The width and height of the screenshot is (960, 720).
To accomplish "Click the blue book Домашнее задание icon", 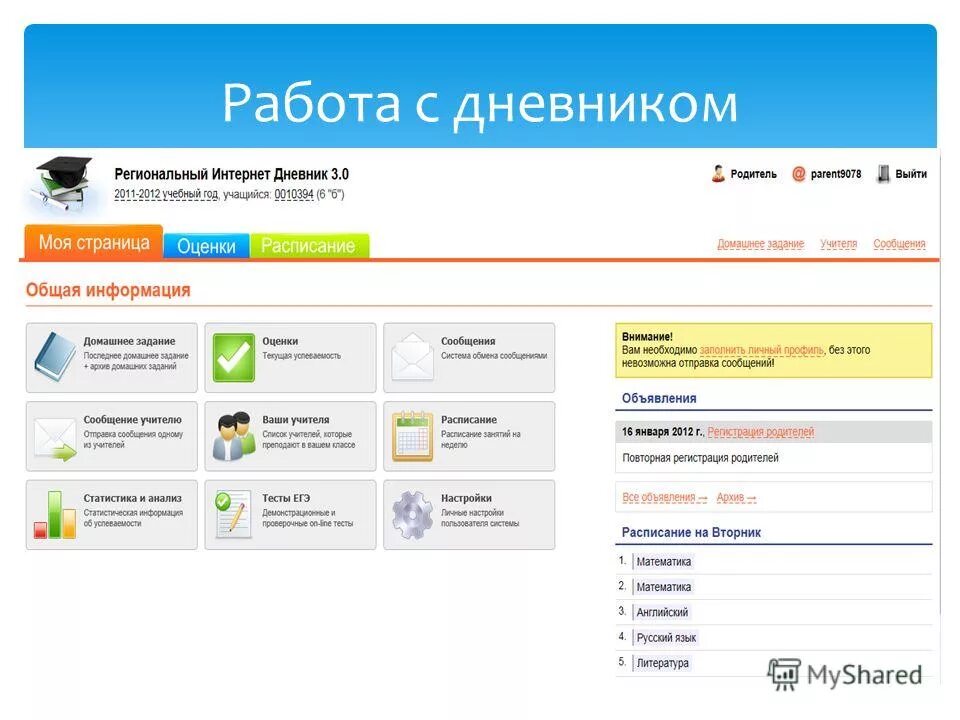I will coord(55,357).
